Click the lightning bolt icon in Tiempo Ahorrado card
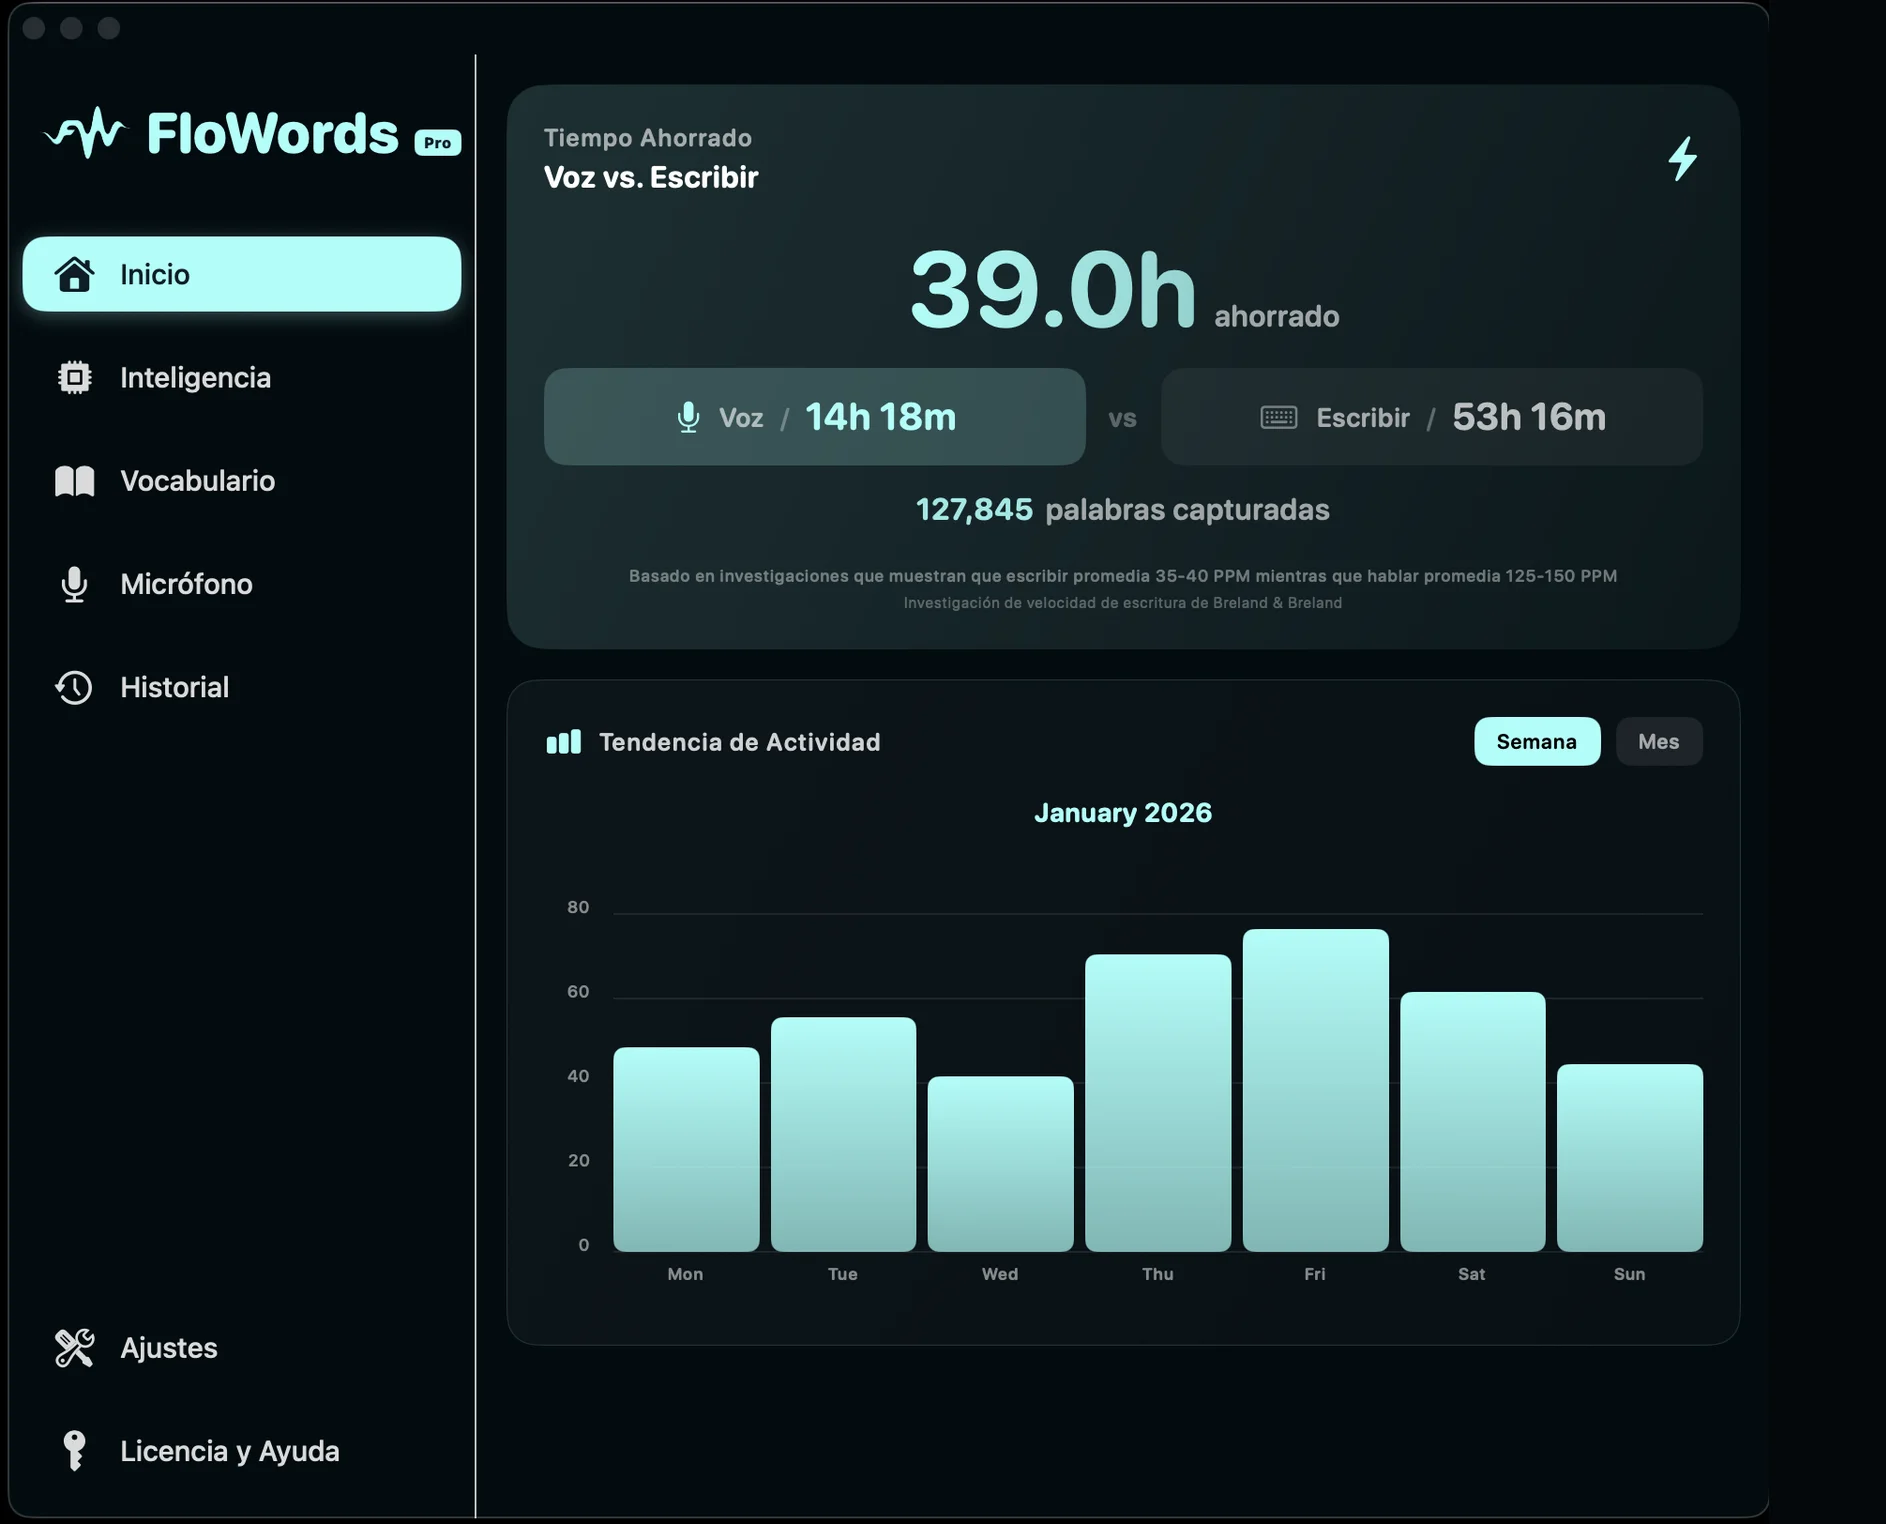The height and width of the screenshot is (1524, 1886). (1683, 159)
